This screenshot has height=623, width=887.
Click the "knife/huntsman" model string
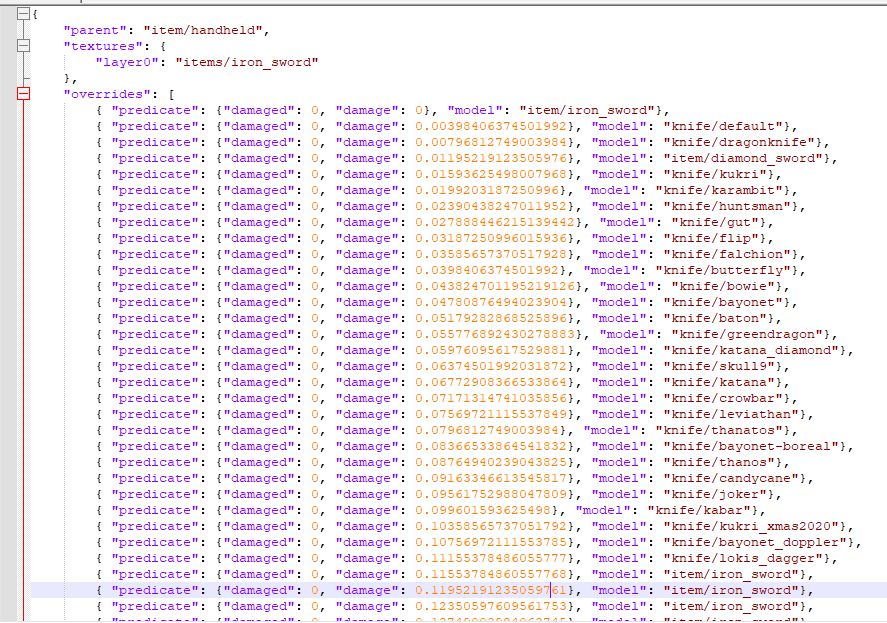tap(727, 207)
